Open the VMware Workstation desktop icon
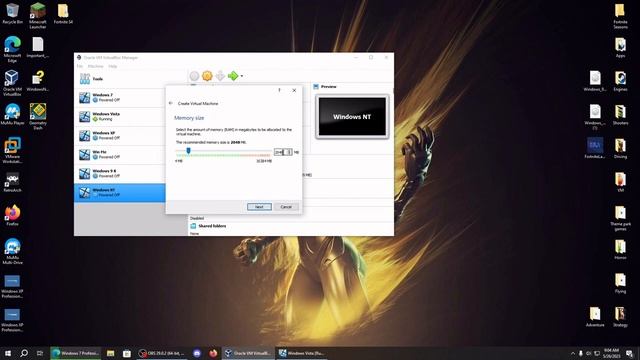Image resolution: width=640 pixels, height=360 pixels. tap(12, 150)
